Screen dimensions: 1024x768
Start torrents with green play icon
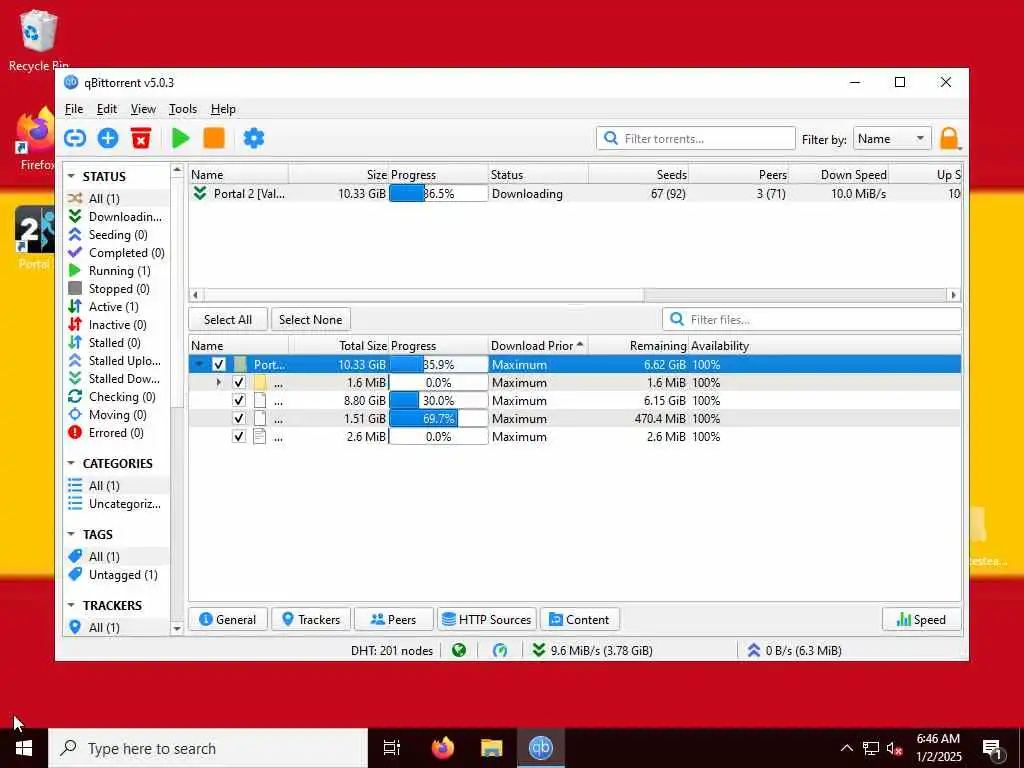click(x=180, y=138)
